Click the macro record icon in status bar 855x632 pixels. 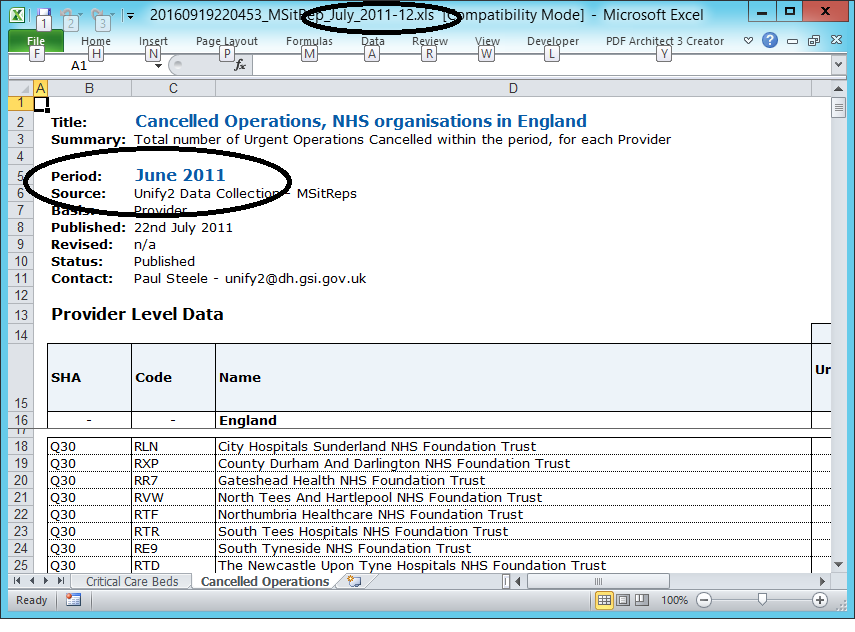pos(73,600)
